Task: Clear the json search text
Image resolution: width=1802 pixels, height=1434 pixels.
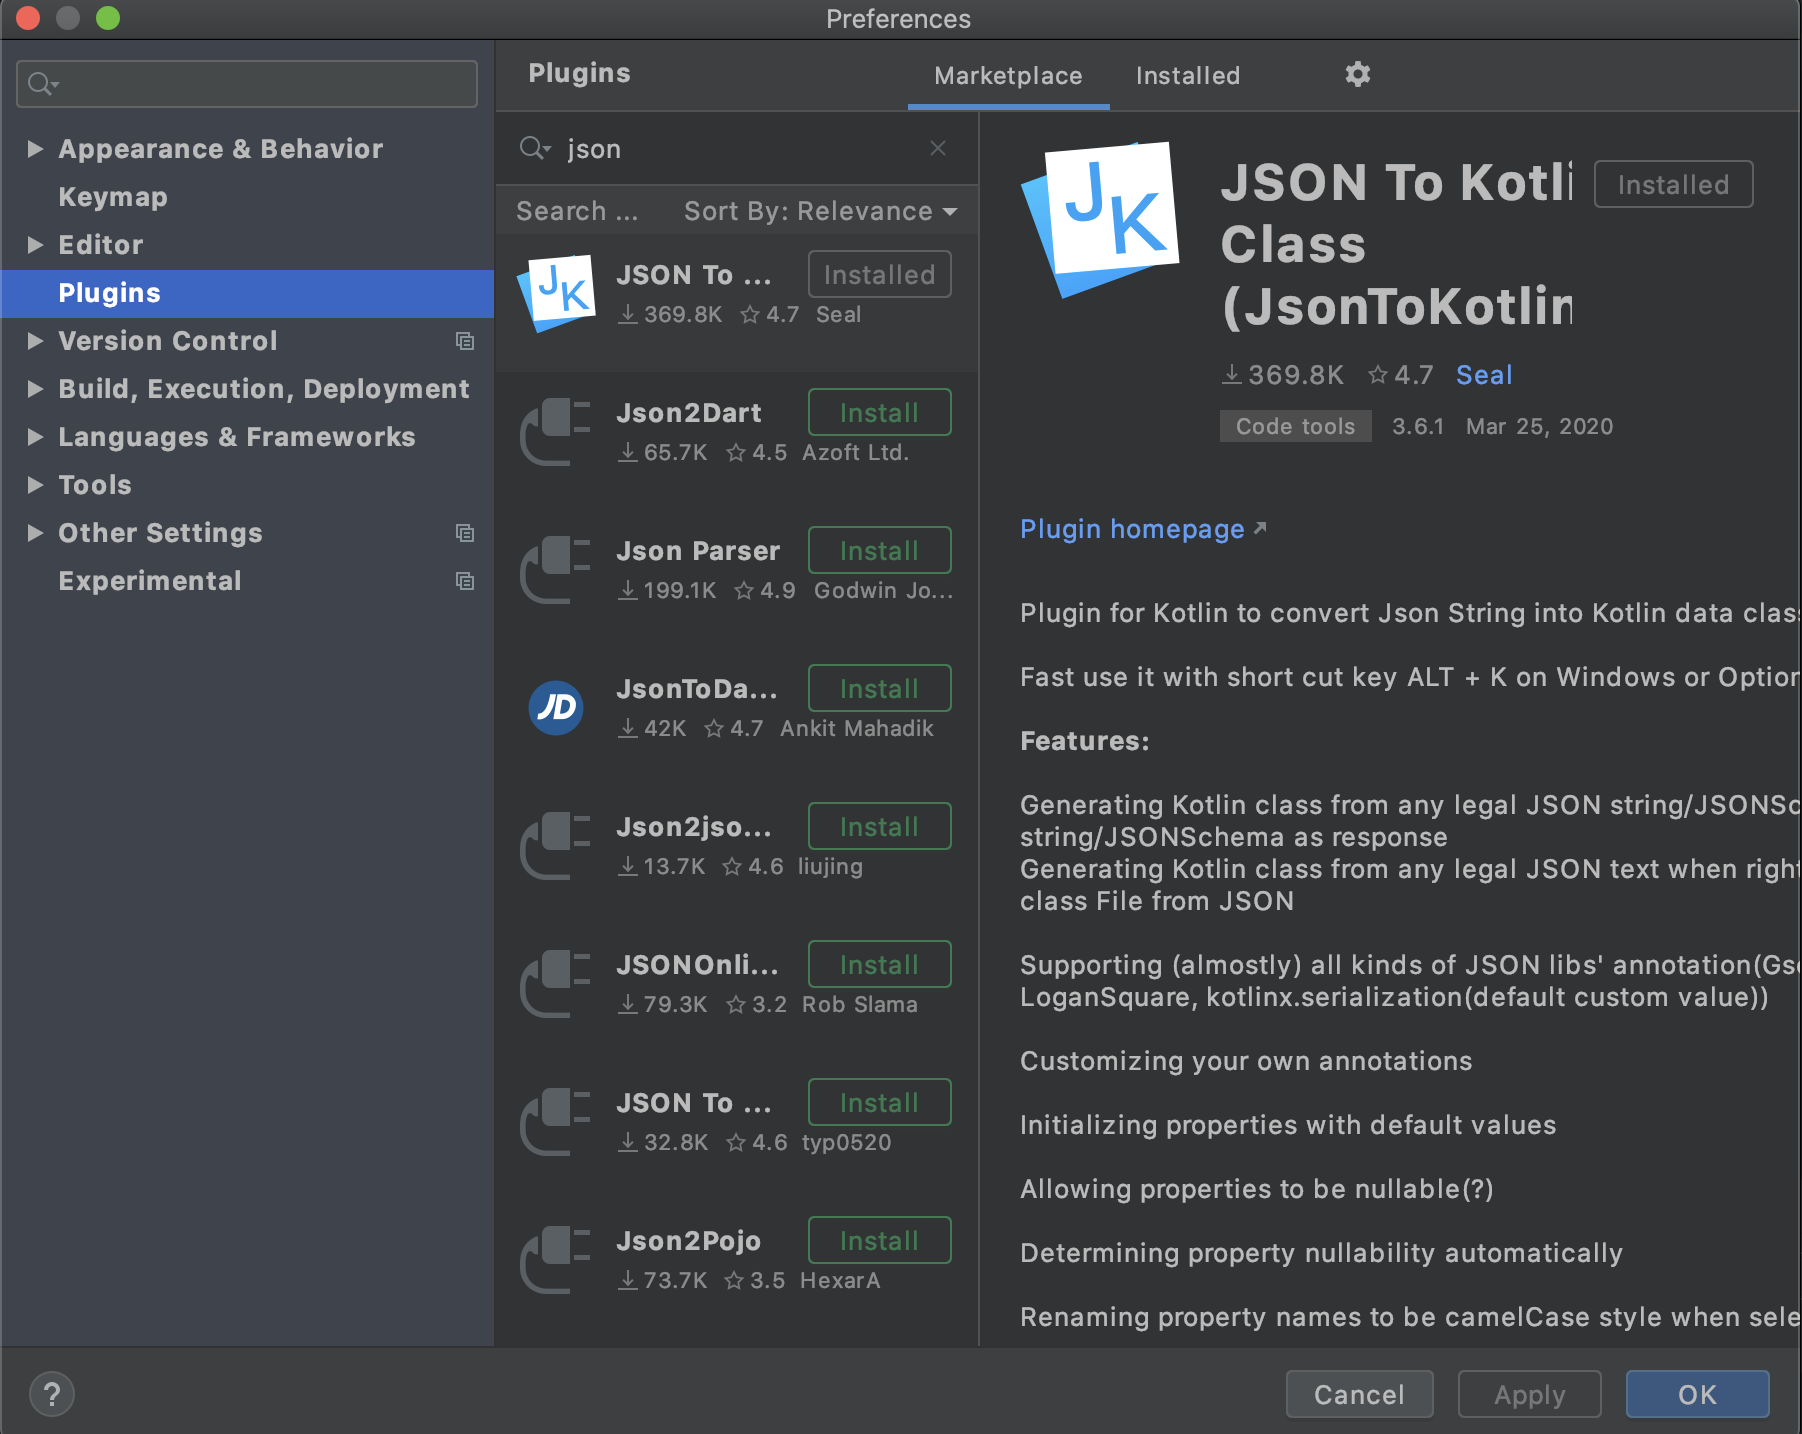Action: [x=938, y=148]
